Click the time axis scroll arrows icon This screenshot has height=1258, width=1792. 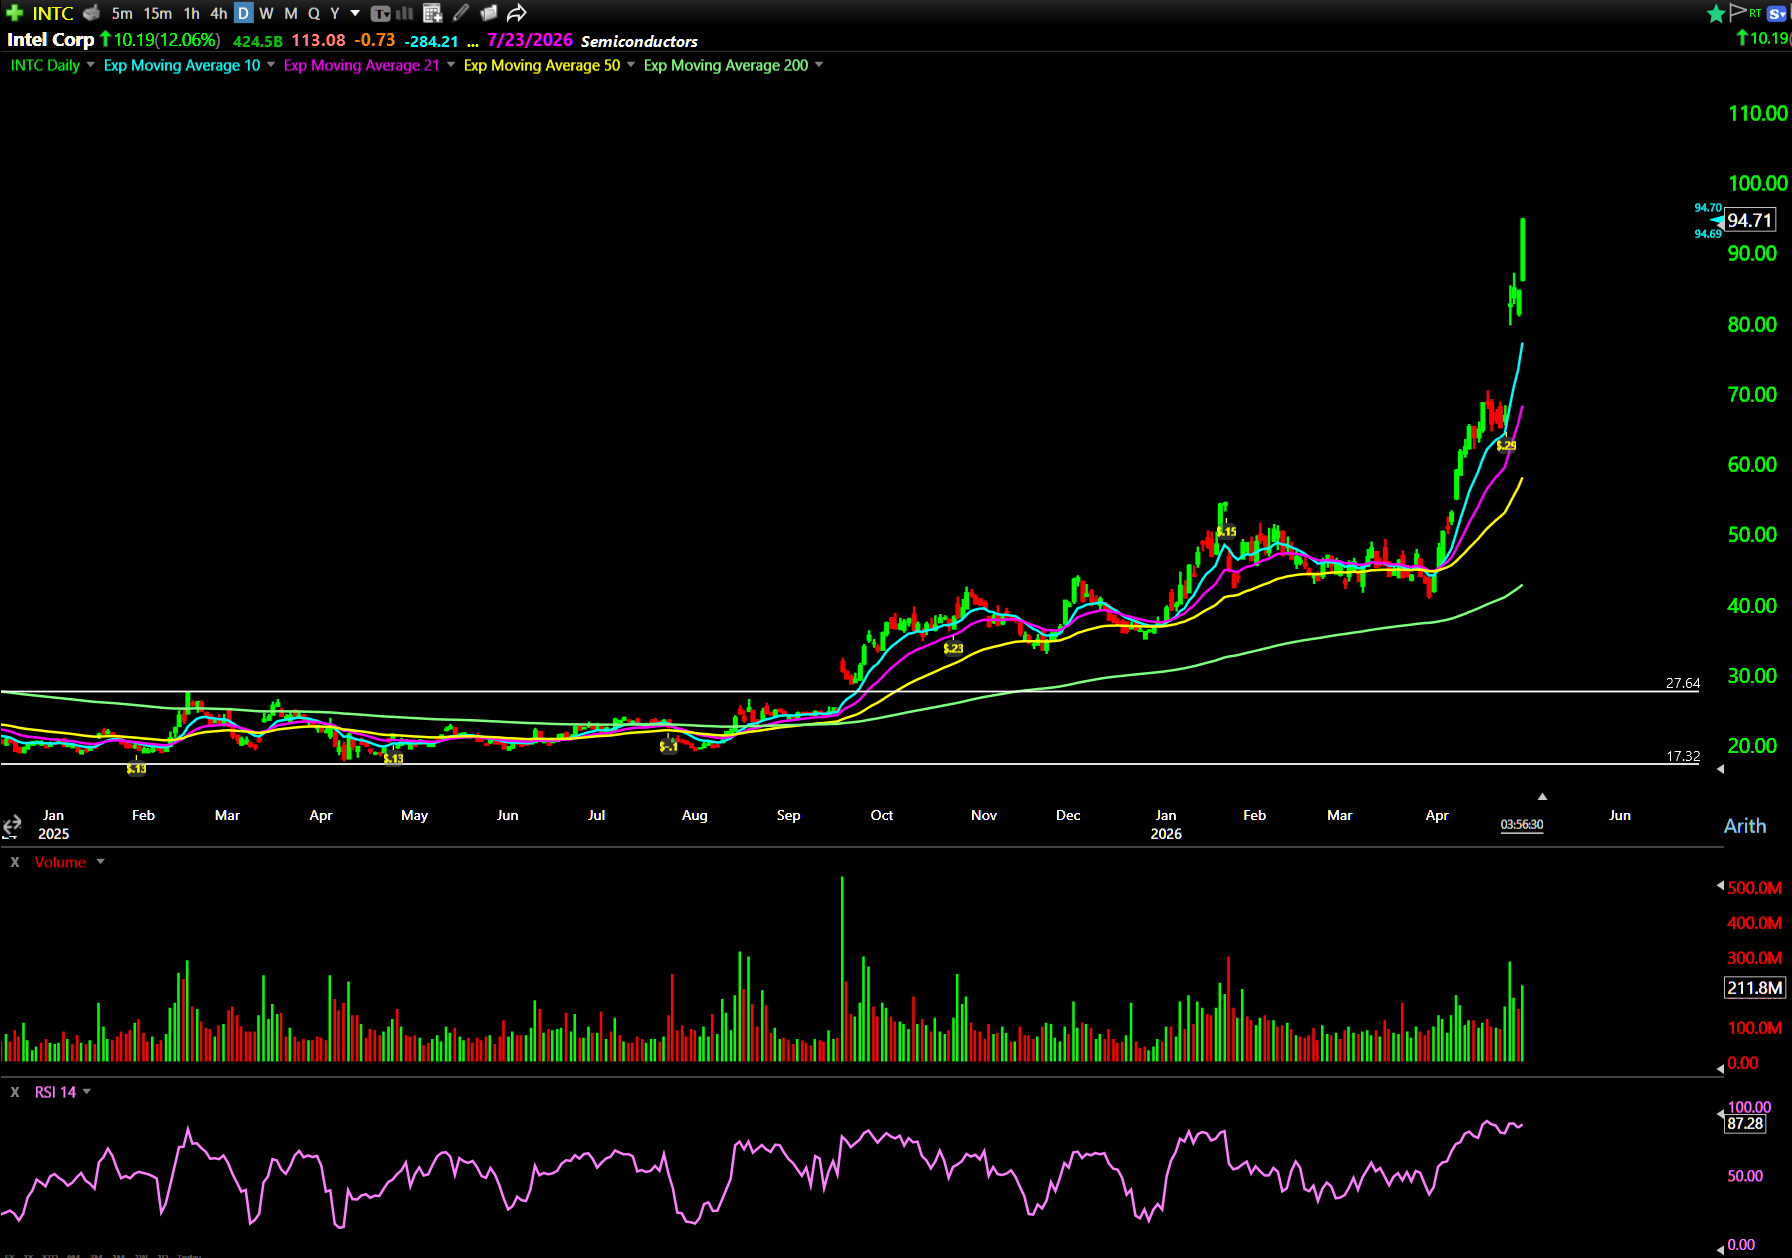(12, 825)
